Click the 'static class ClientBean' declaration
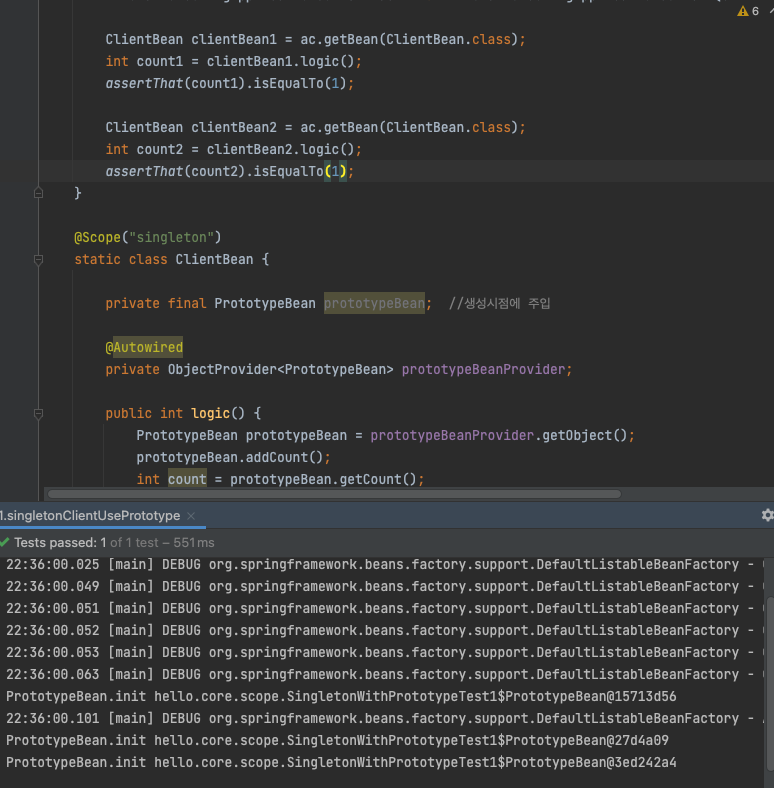Screen dimensions: 774x788 click(171, 259)
